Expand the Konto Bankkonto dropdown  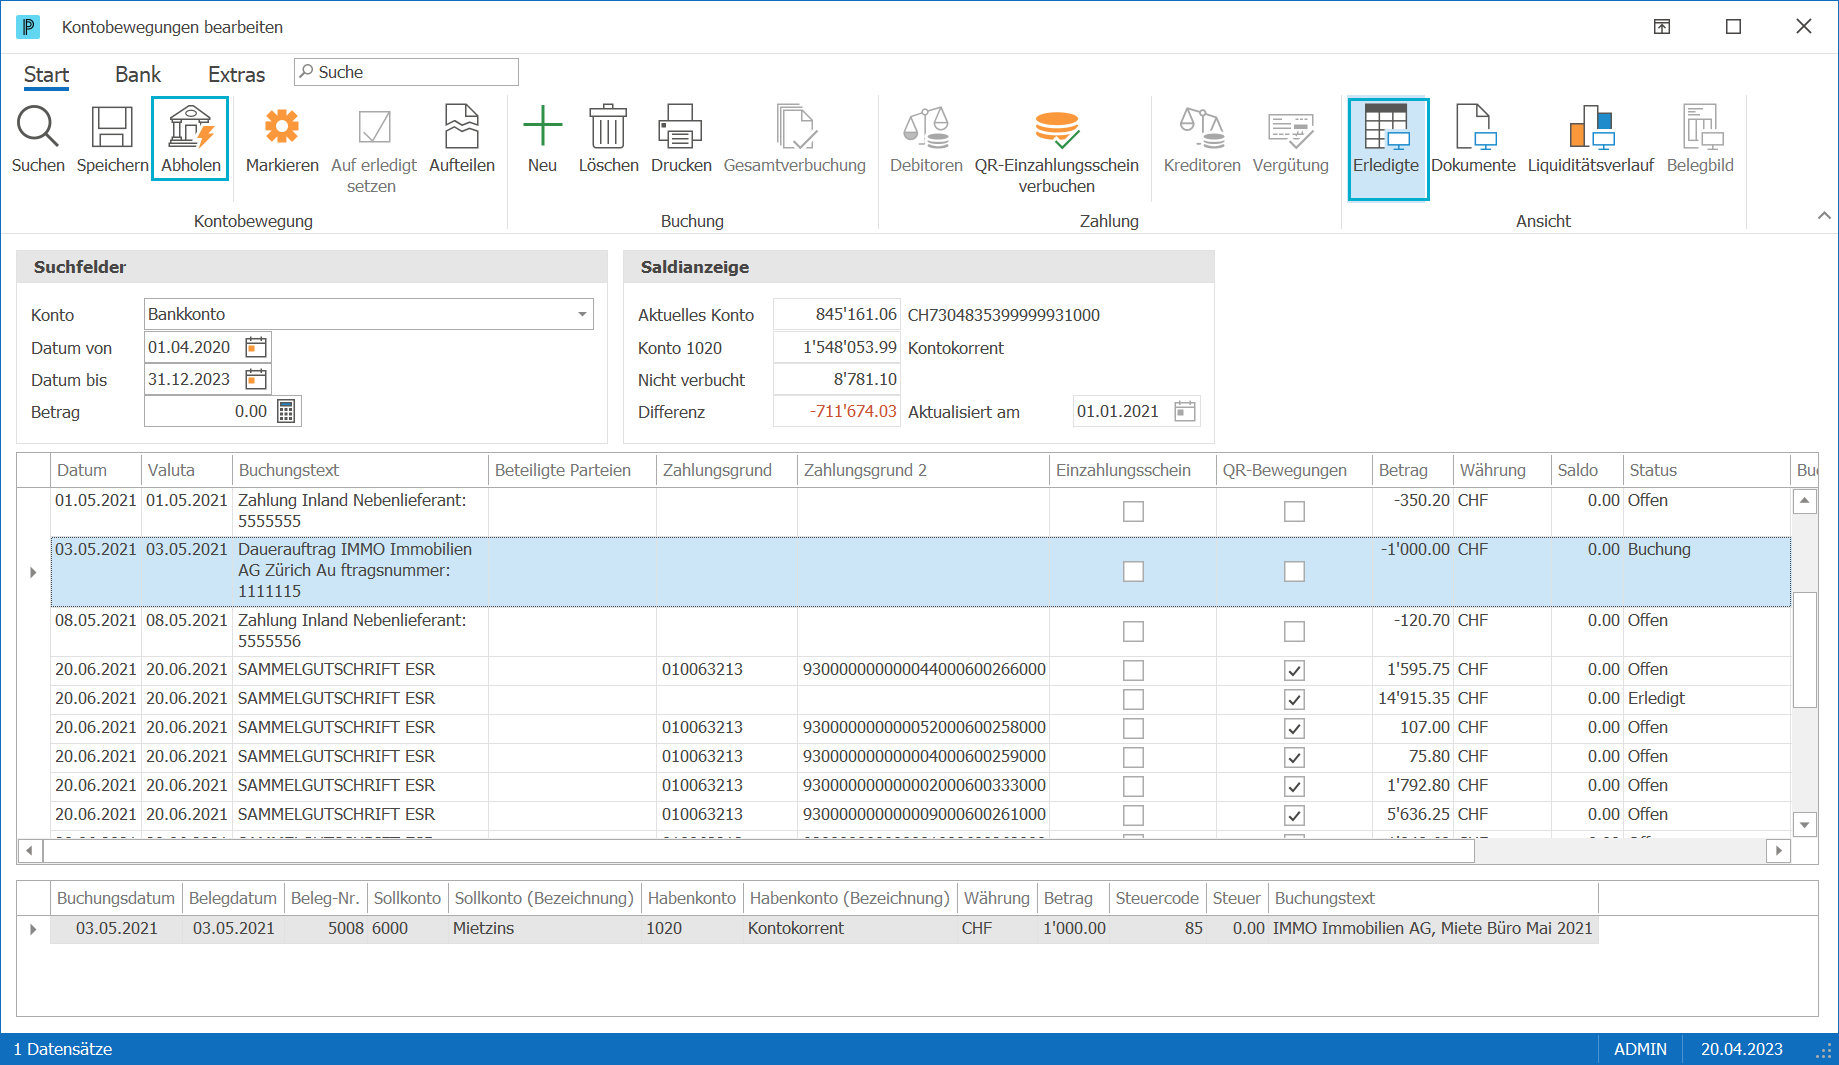(x=582, y=314)
